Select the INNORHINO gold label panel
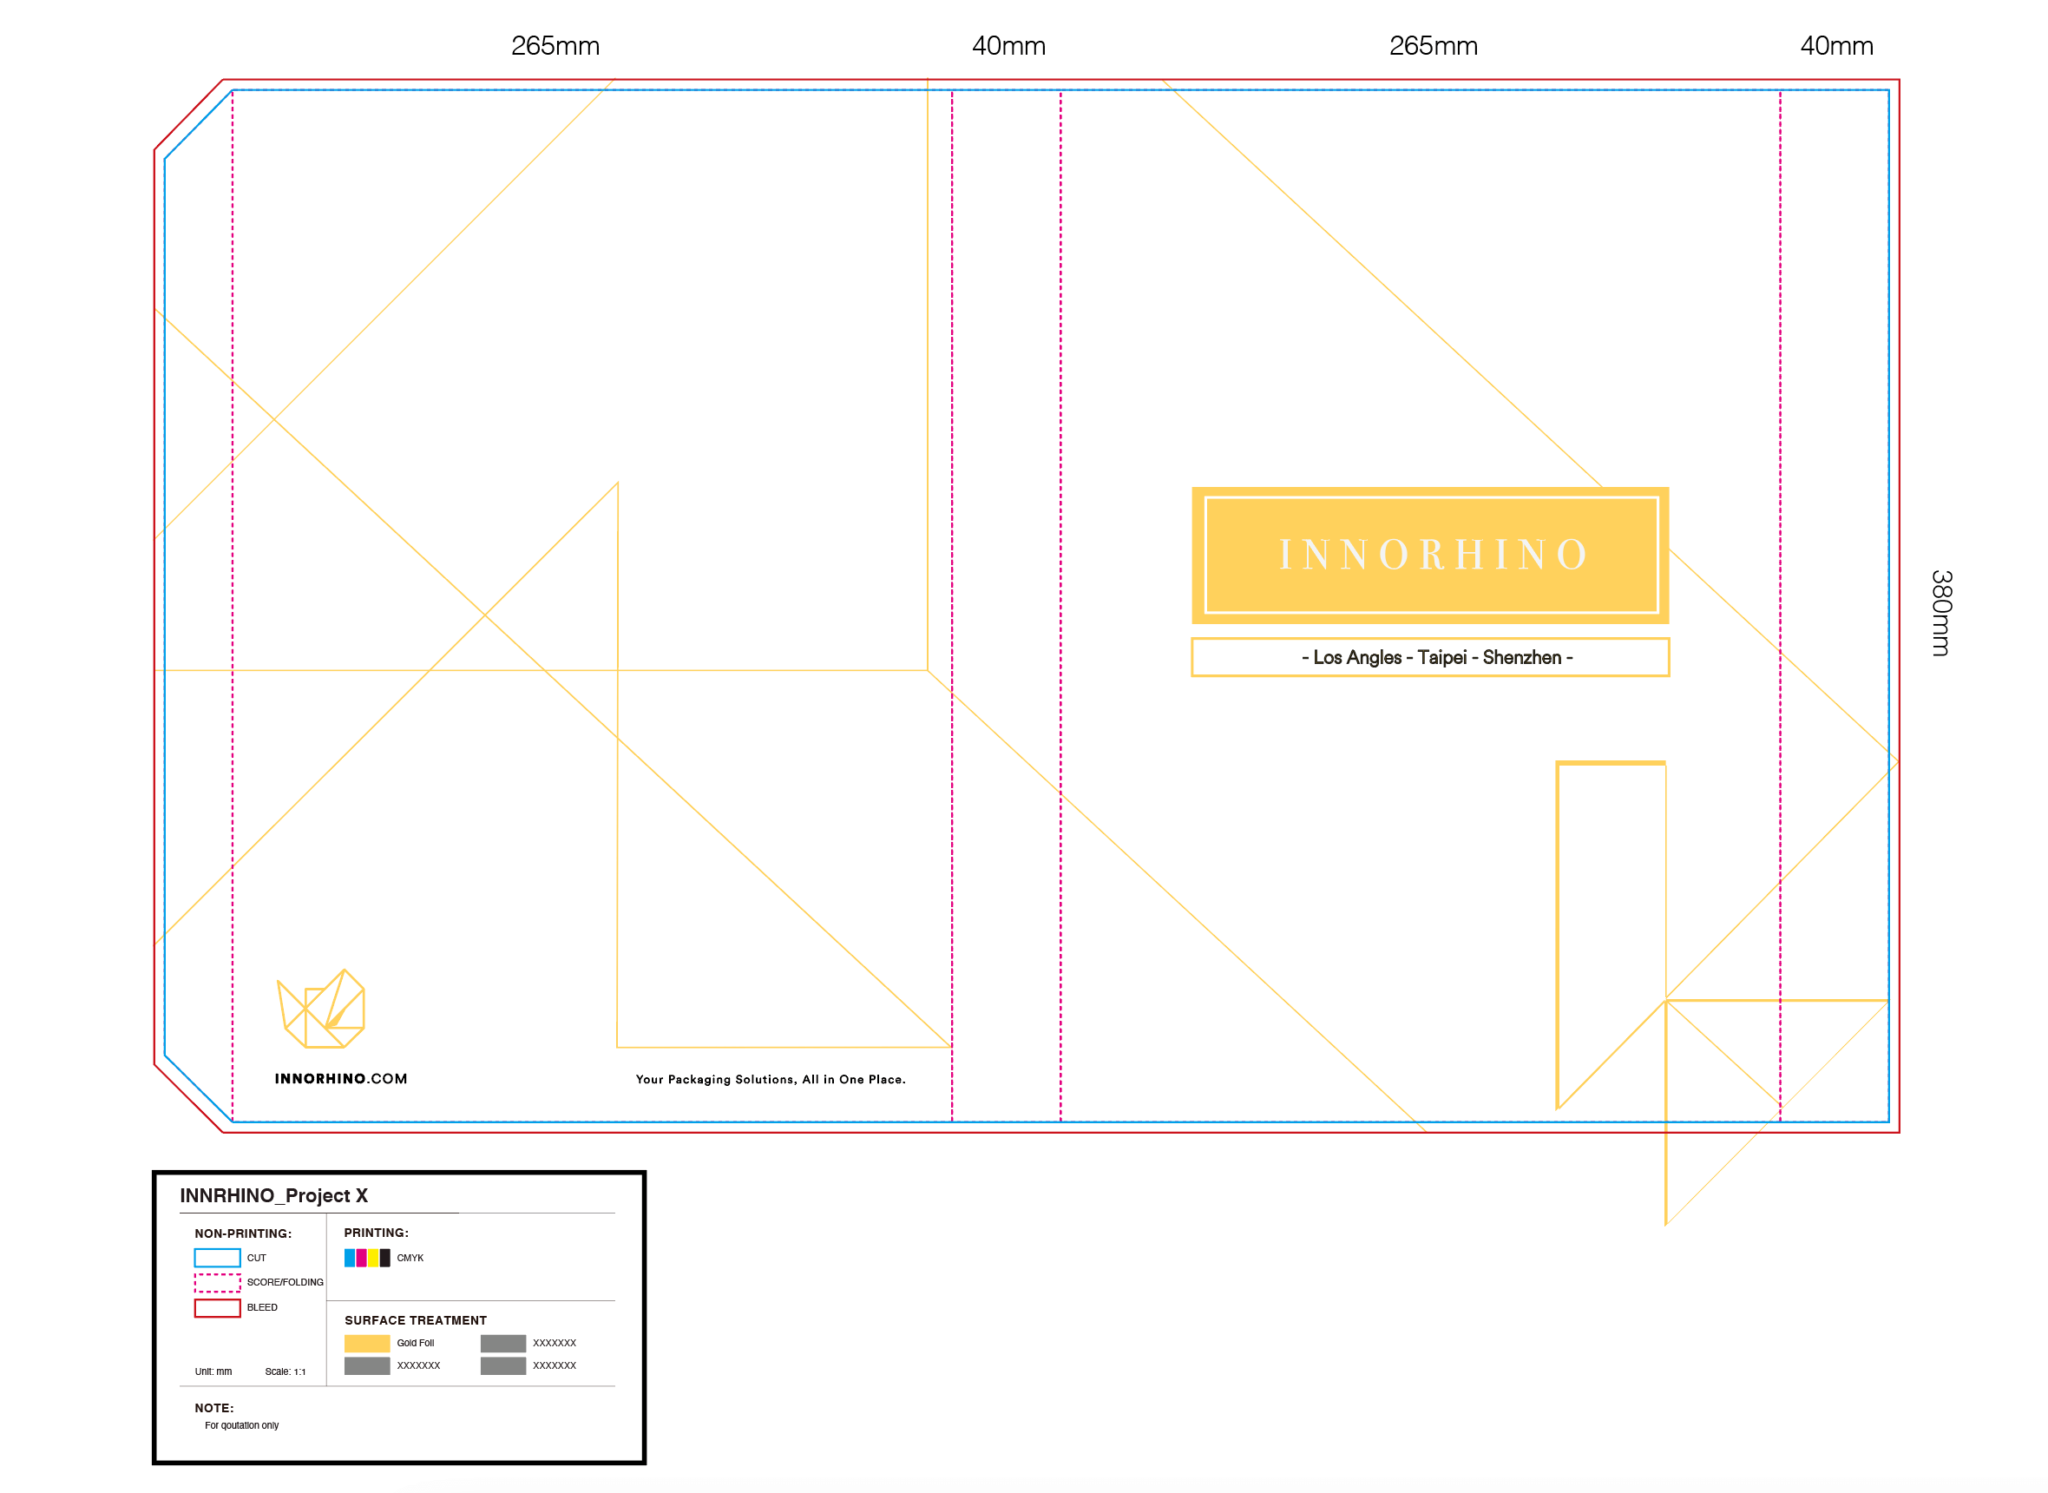The image size is (2048, 1493). [x=1432, y=556]
